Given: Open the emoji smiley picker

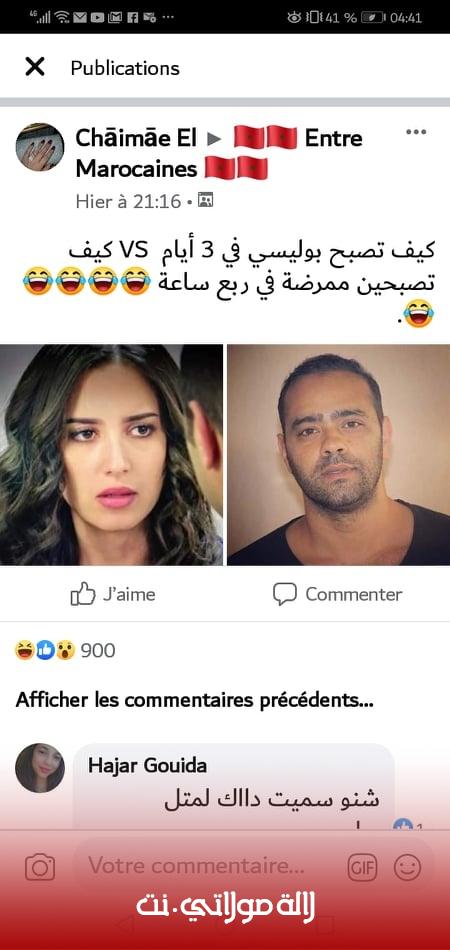Looking at the screenshot, I should coord(407,868).
